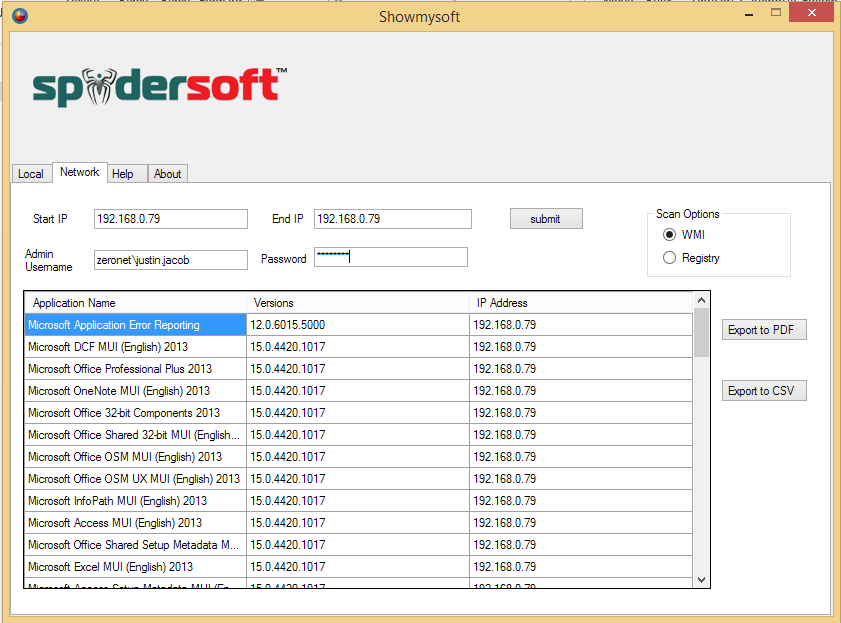Image resolution: width=841 pixels, height=623 pixels.
Task: Click Microsoft Office Shared Setup Metadata entry
Action: tap(135, 545)
